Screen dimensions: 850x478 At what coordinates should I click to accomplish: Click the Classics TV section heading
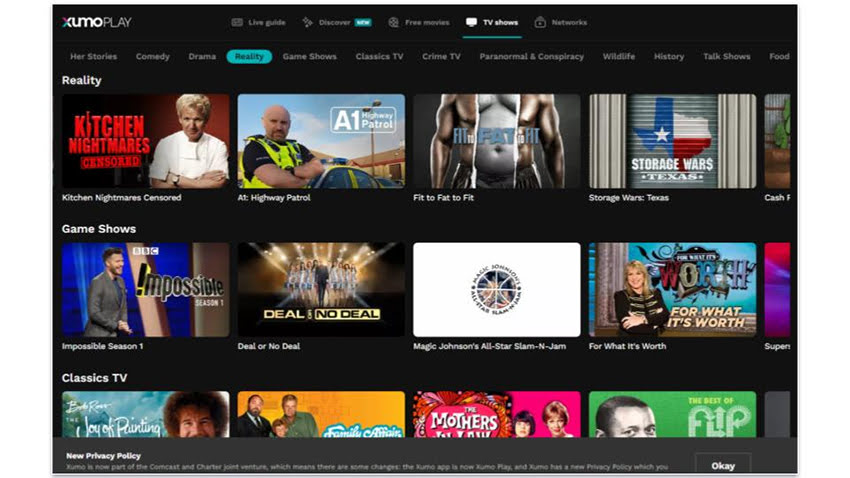[x=94, y=378]
